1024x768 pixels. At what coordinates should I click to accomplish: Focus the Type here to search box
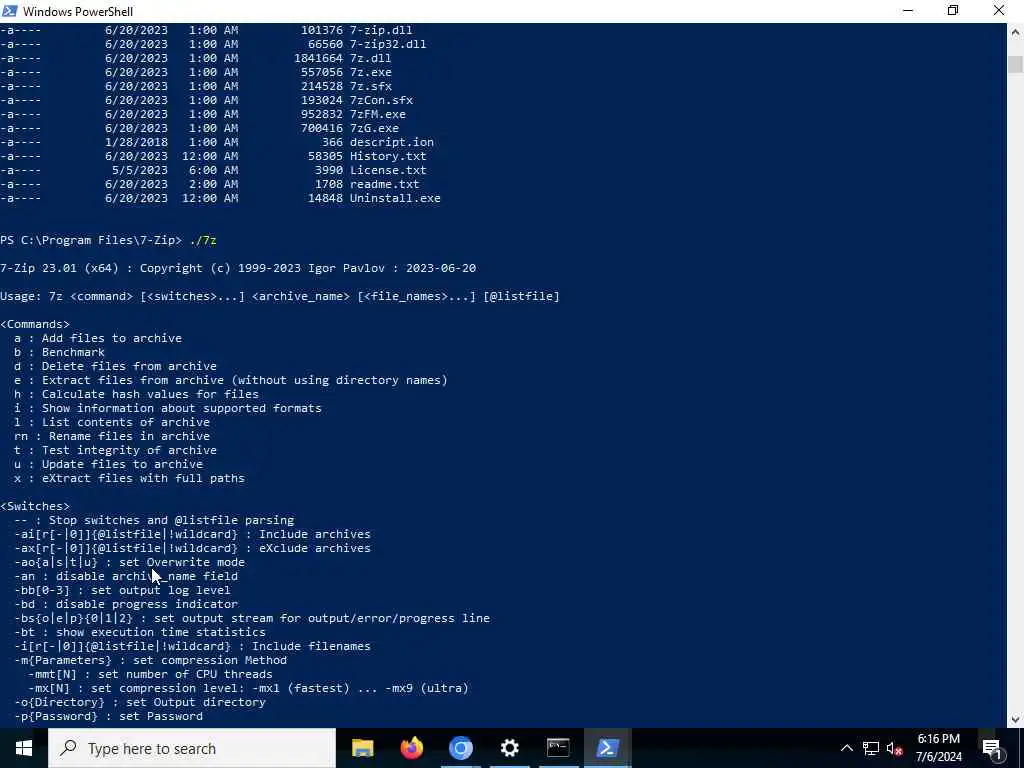(x=191, y=748)
